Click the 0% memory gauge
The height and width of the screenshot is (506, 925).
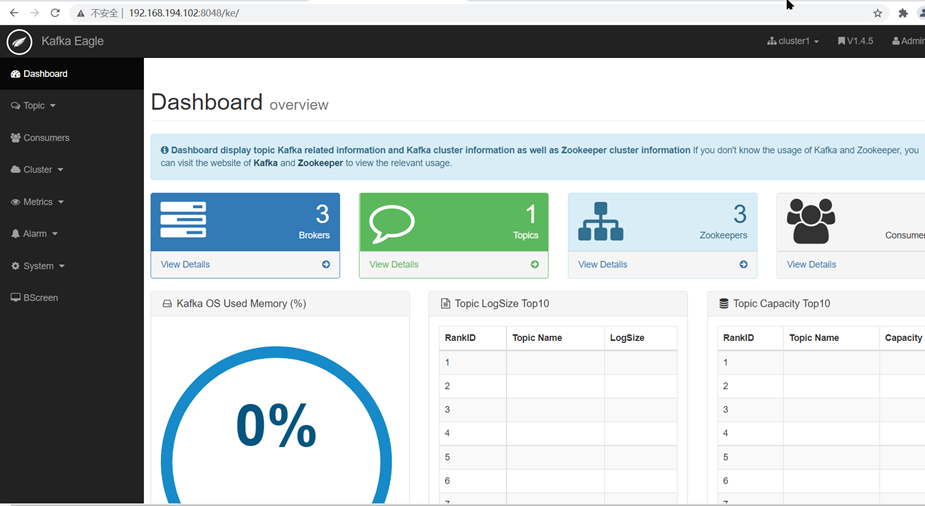(x=276, y=425)
